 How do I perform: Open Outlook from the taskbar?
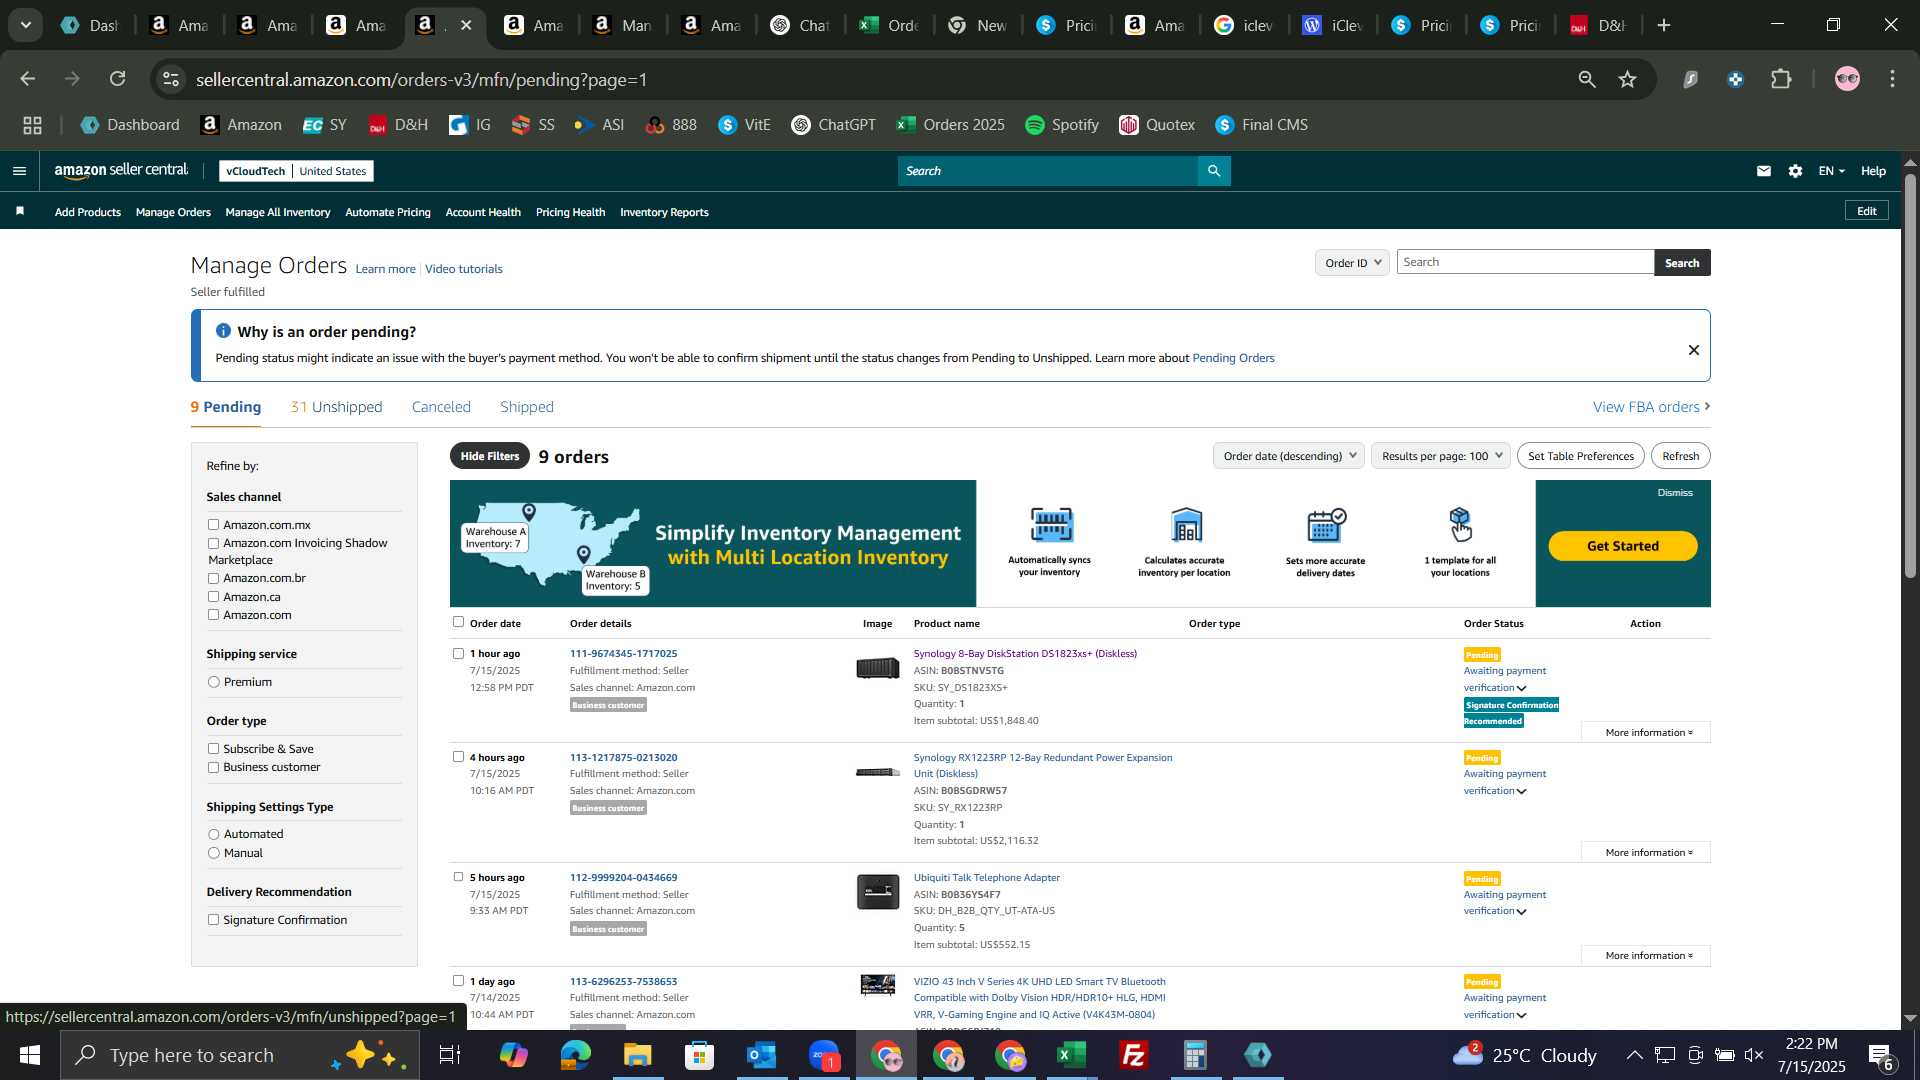click(x=761, y=1055)
